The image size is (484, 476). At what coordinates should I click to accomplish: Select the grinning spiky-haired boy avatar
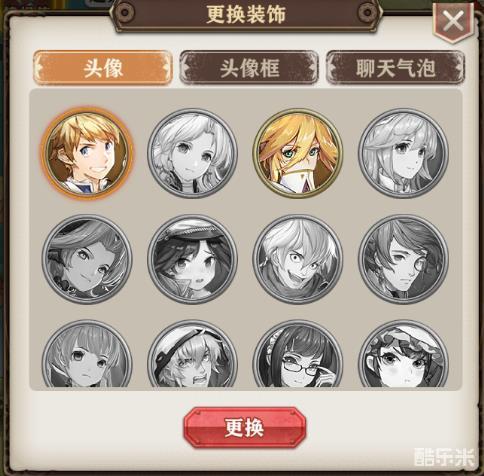coord(298,259)
